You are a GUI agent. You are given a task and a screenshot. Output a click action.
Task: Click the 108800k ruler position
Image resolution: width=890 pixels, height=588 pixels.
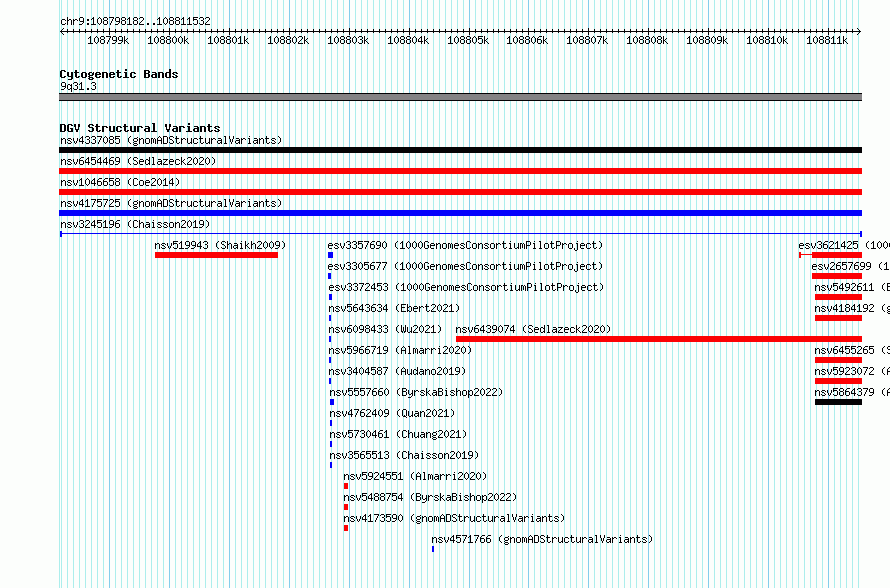168,40
